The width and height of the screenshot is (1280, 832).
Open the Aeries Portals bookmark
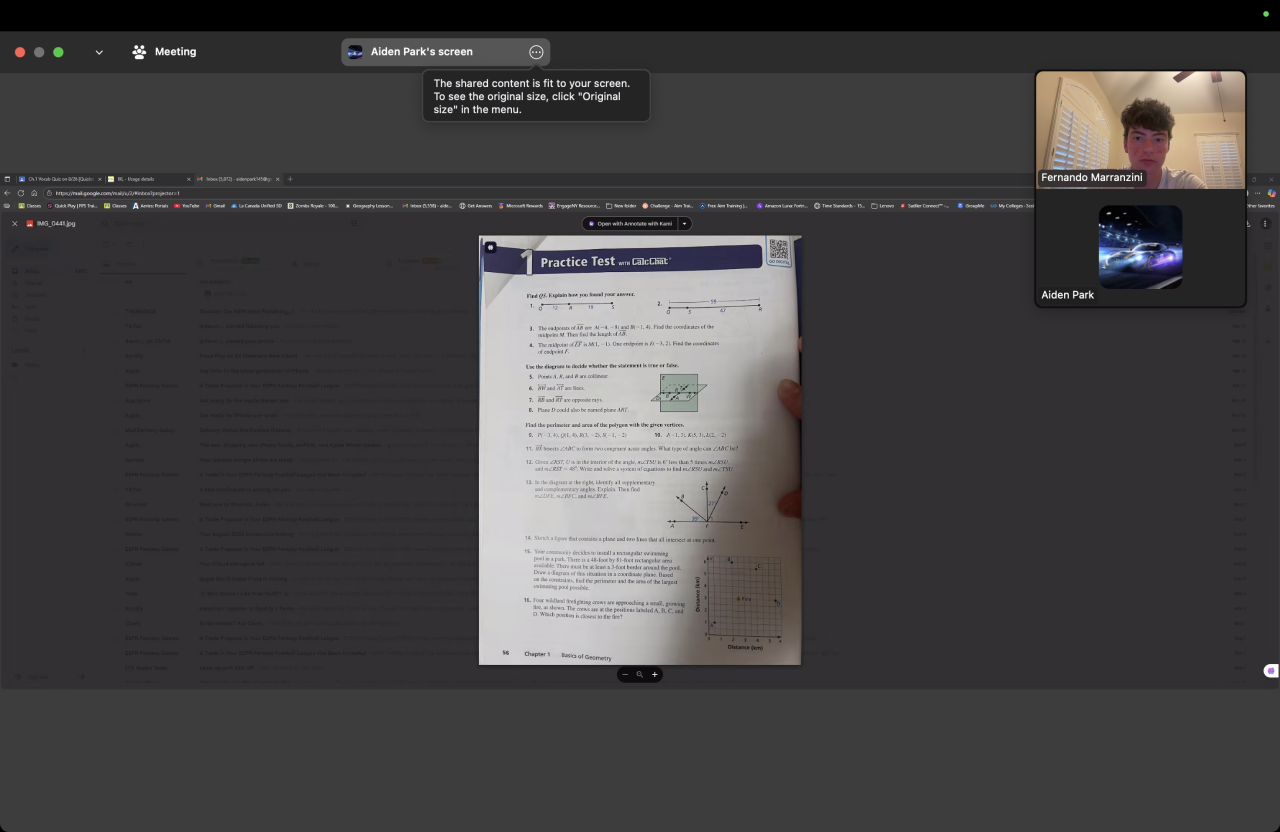(151, 206)
